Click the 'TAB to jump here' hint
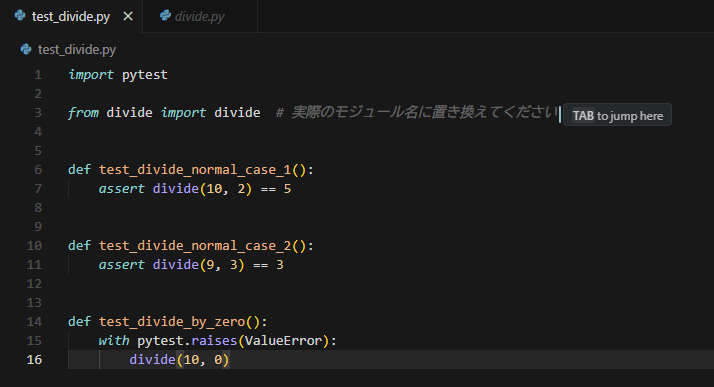 (617, 115)
